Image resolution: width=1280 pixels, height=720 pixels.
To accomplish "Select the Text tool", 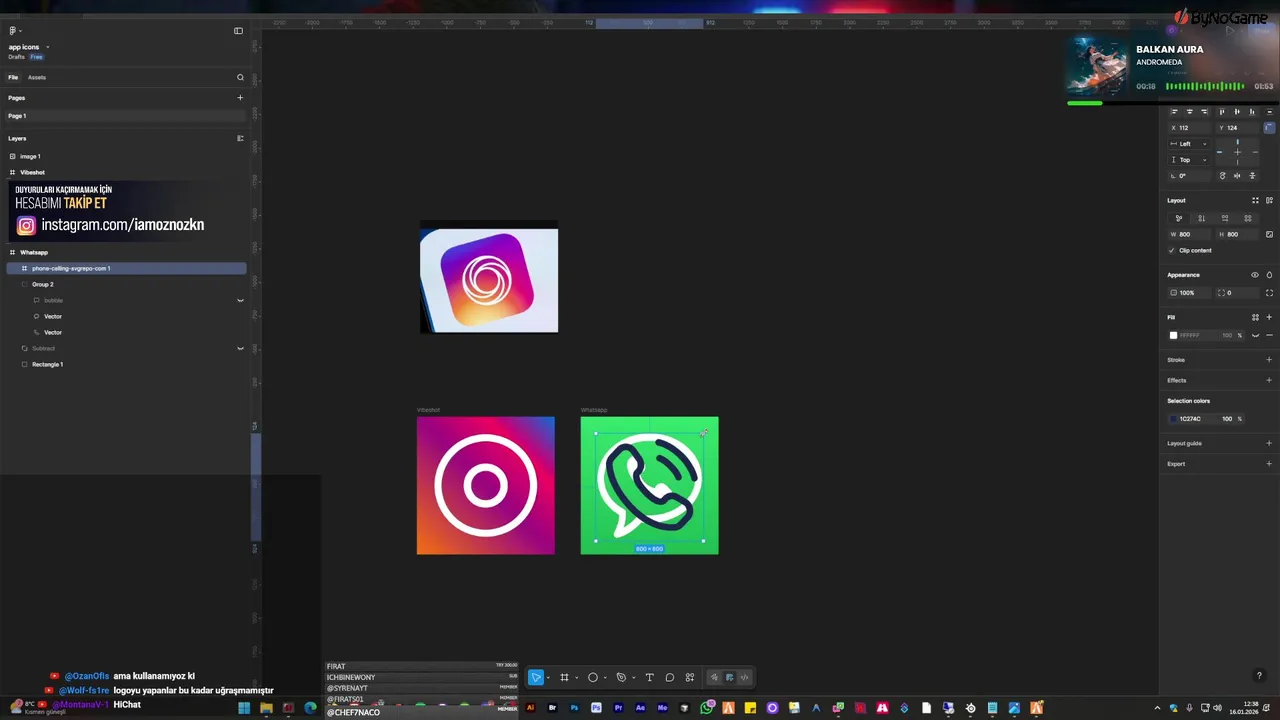I will point(649,677).
